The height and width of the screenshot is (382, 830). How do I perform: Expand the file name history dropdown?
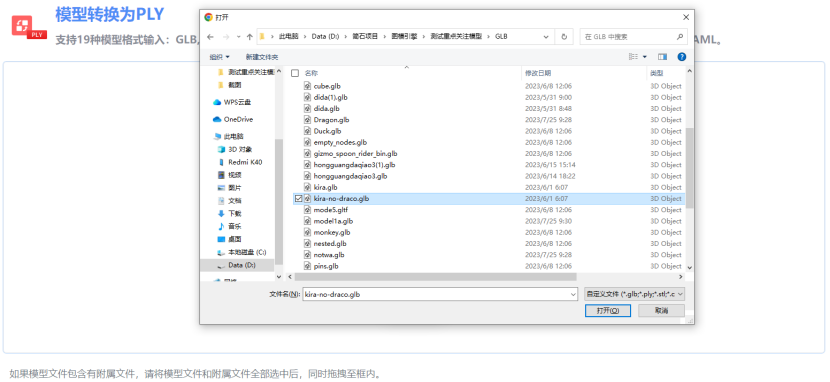(x=573, y=294)
